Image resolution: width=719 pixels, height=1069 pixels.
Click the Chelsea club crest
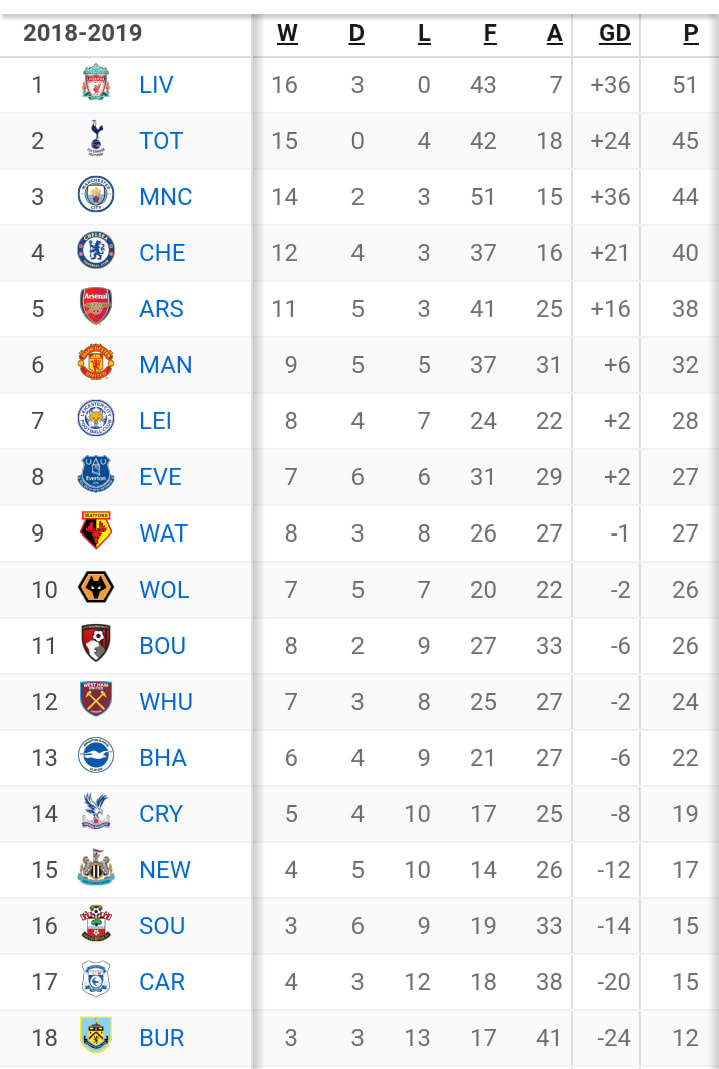tap(96, 251)
